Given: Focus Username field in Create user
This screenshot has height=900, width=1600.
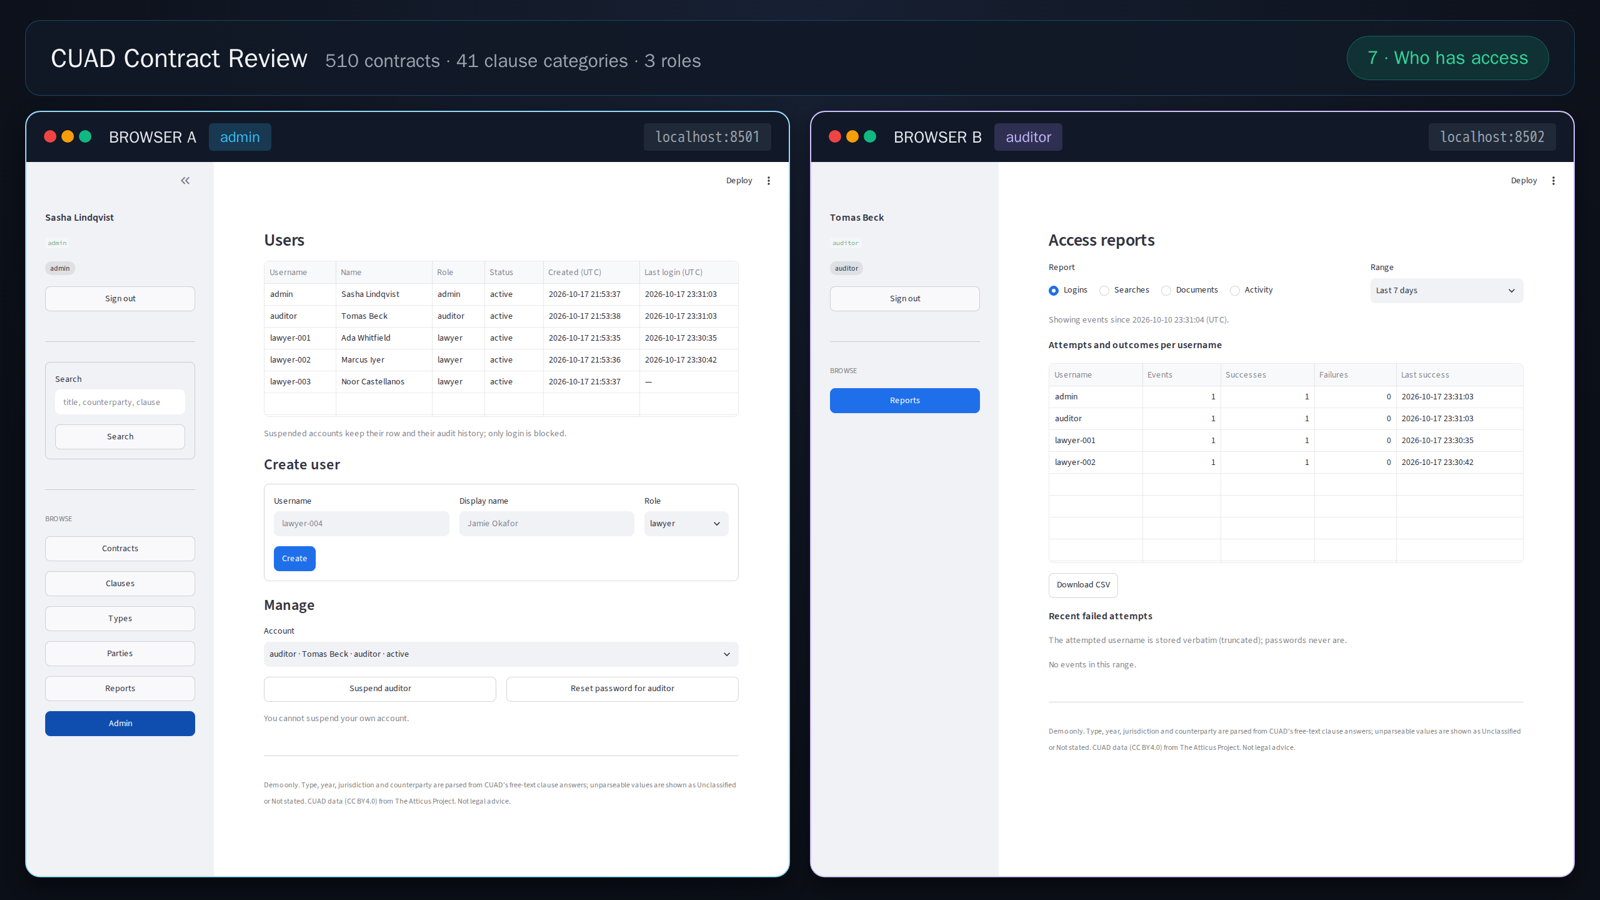Looking at the screenshot, I should pos(361,524).
